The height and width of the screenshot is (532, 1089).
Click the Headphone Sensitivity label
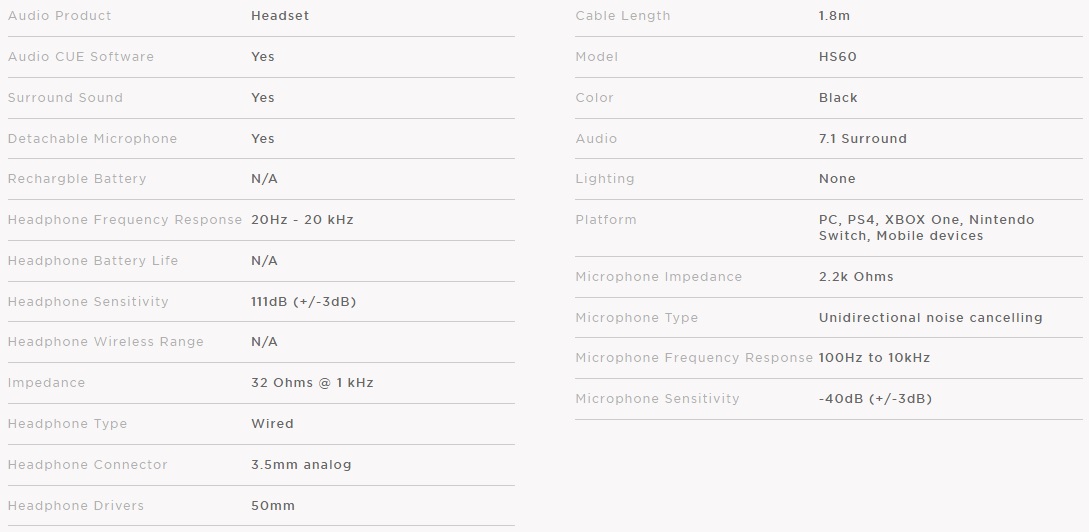(88, 302)
